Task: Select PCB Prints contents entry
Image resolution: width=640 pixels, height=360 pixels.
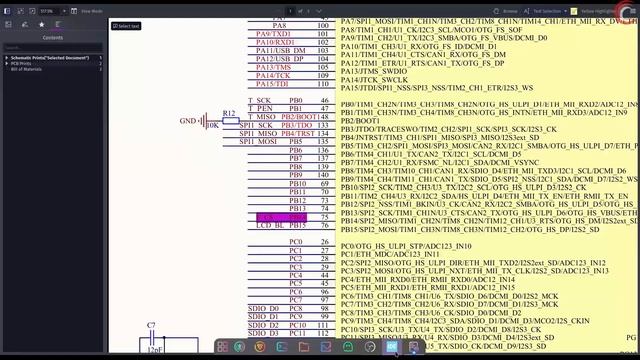Action: (x=21, y=64)
